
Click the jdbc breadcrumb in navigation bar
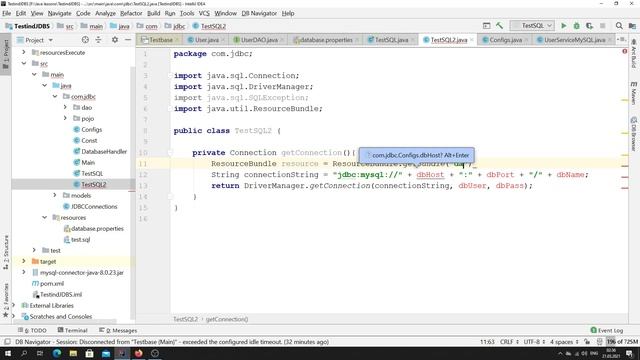coord(179,26)
